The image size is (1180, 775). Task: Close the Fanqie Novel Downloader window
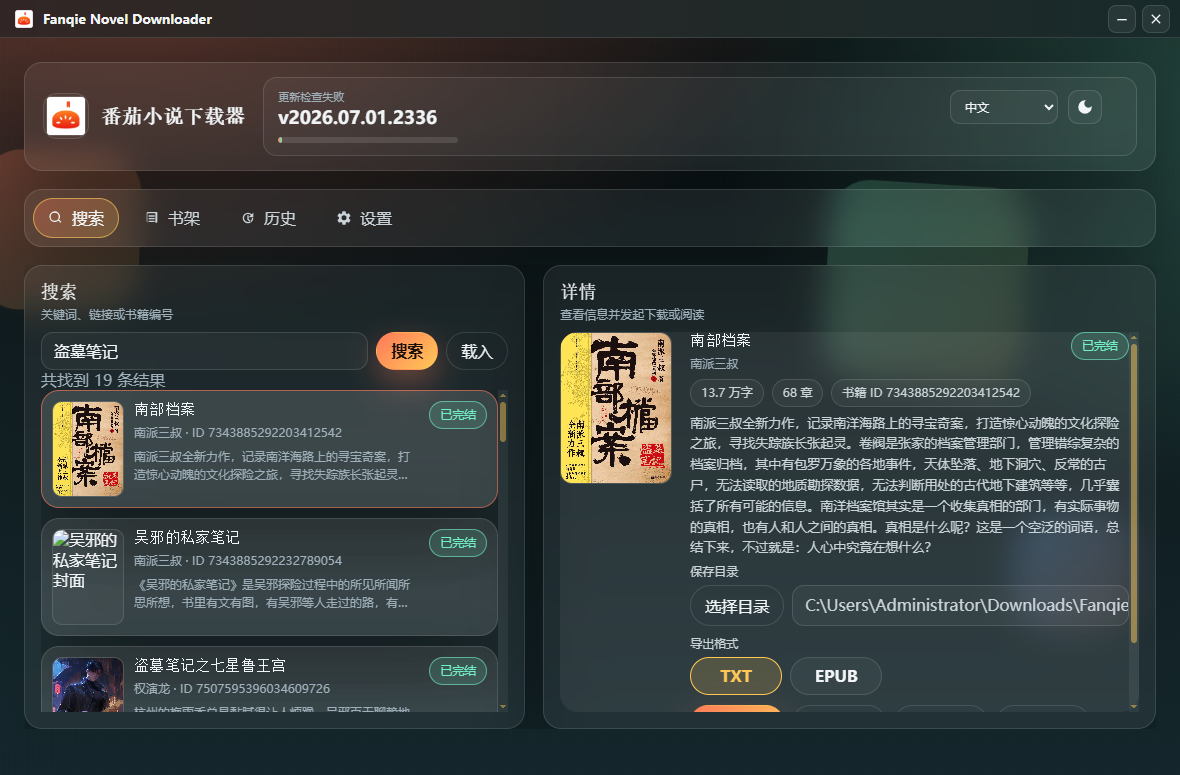coord(1155,19)
